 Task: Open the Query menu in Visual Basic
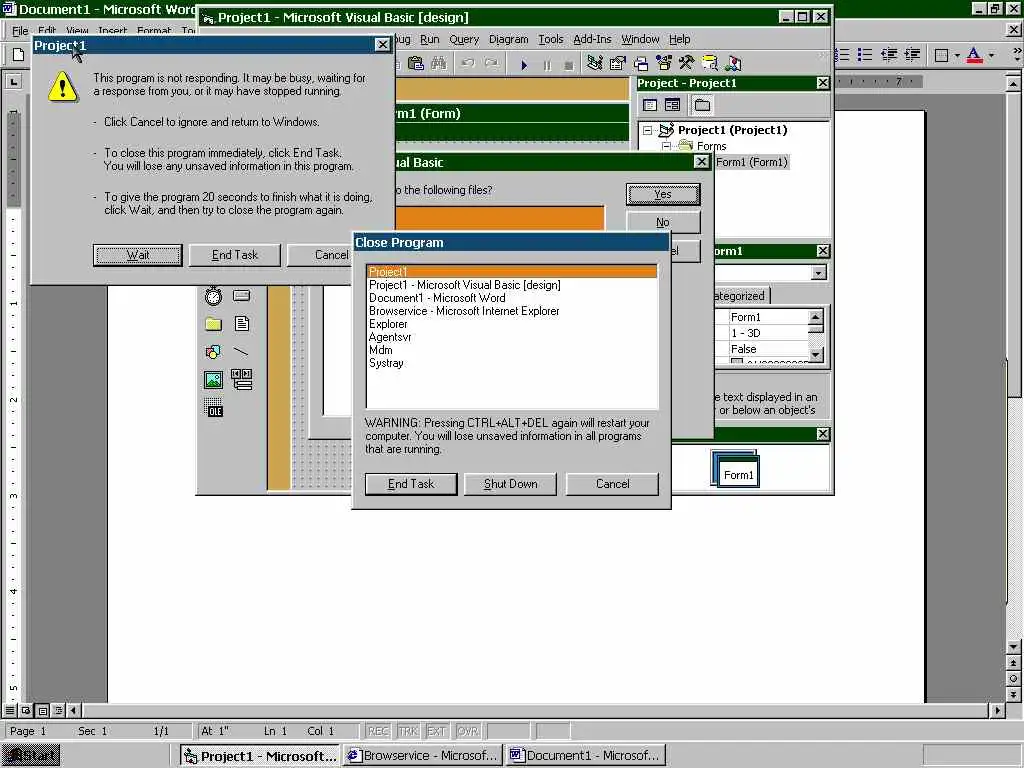(x=464, y=39)
